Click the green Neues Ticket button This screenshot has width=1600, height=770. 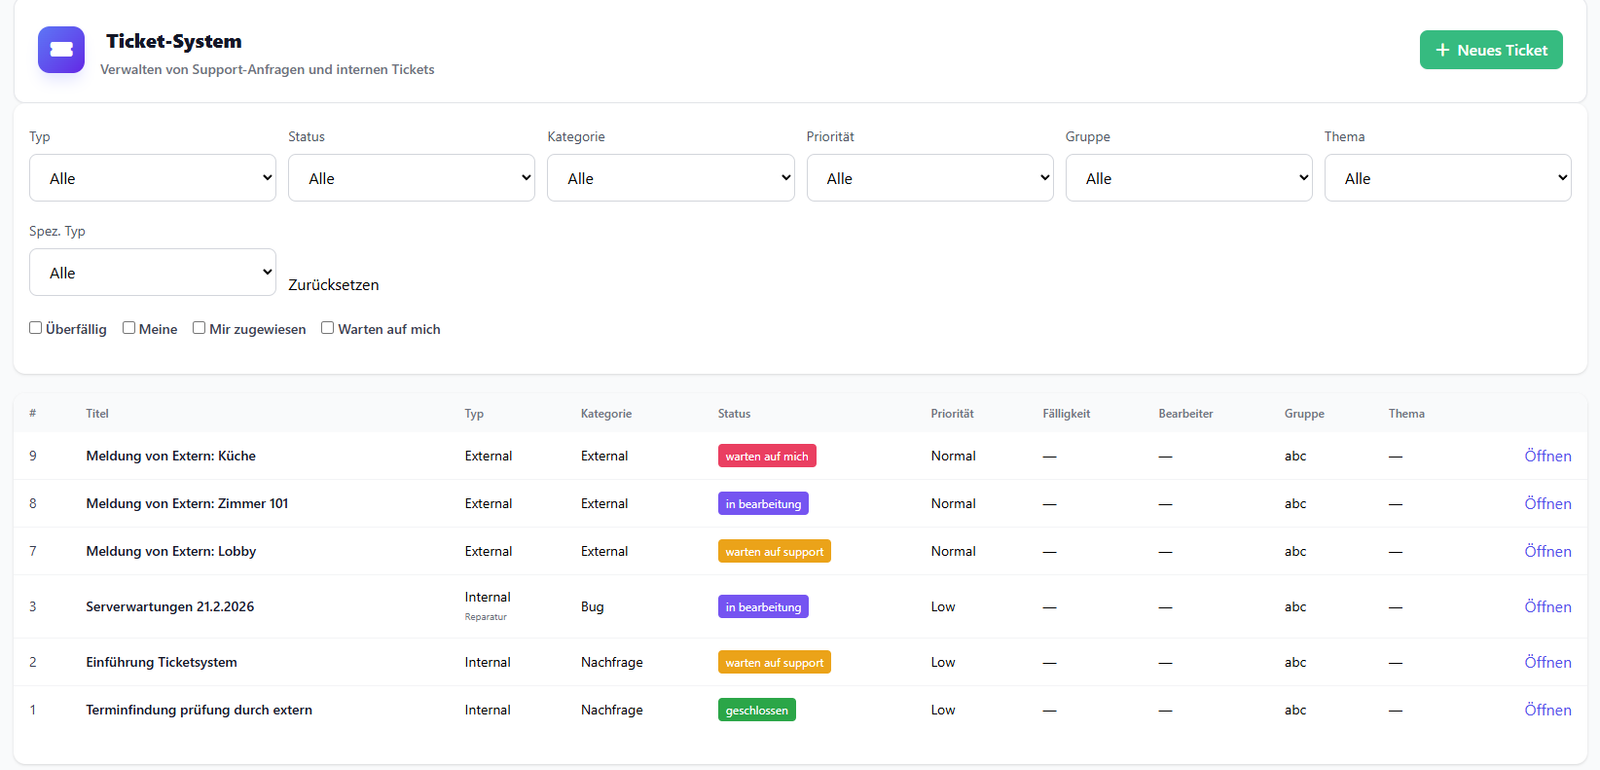pyautogui.click(x=1490, y=50)
